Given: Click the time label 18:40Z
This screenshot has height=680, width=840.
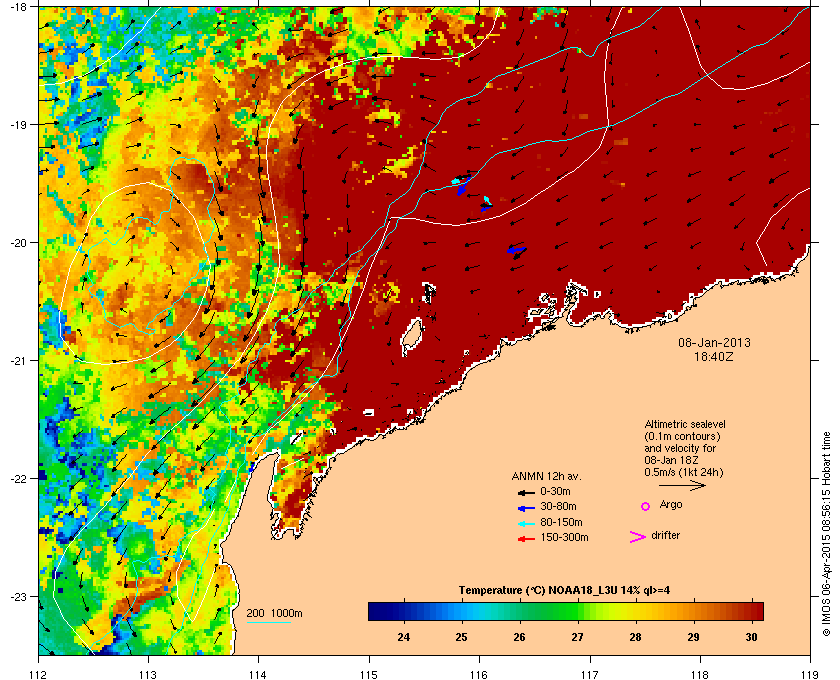Looking at the screenshot, I should coord(714,356).
